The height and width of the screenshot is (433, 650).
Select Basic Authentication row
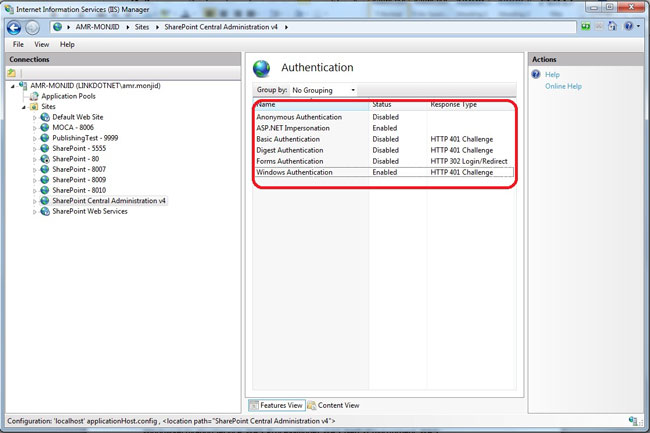(x=384, y=139)
